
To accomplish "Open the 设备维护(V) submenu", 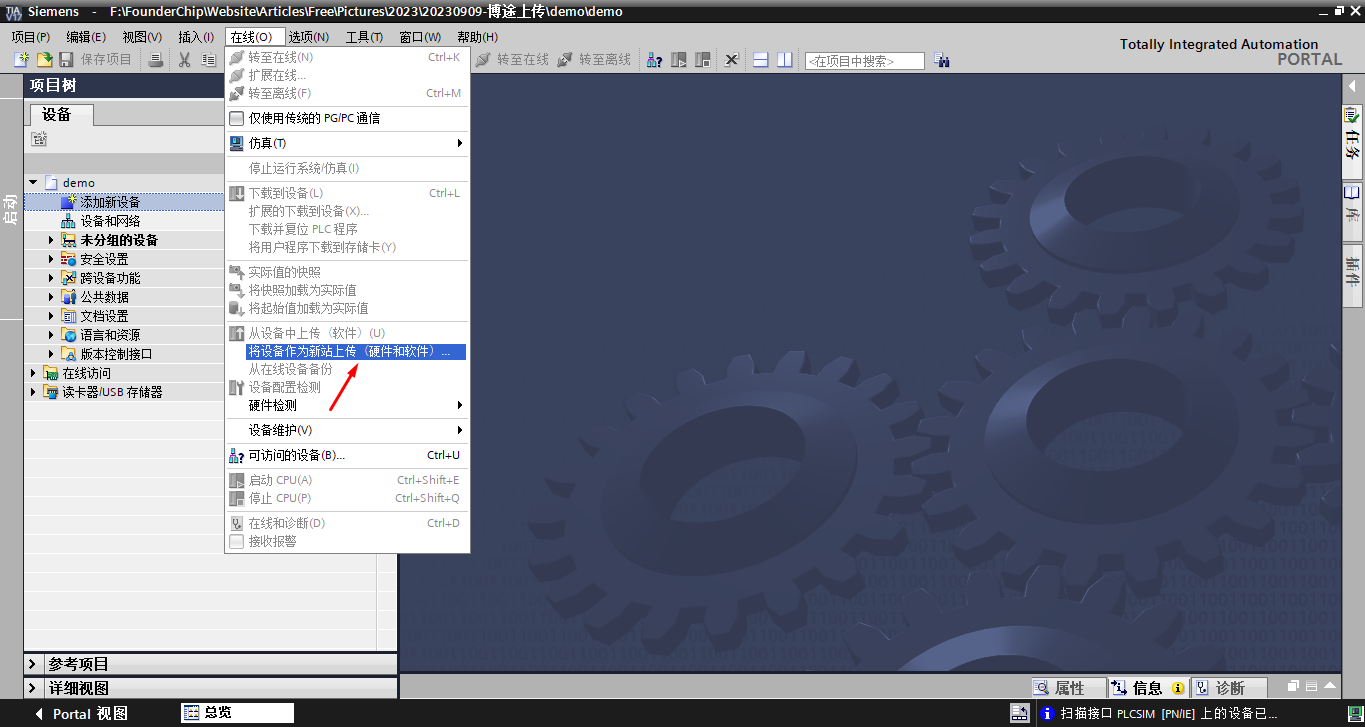I will click(347, 430).
